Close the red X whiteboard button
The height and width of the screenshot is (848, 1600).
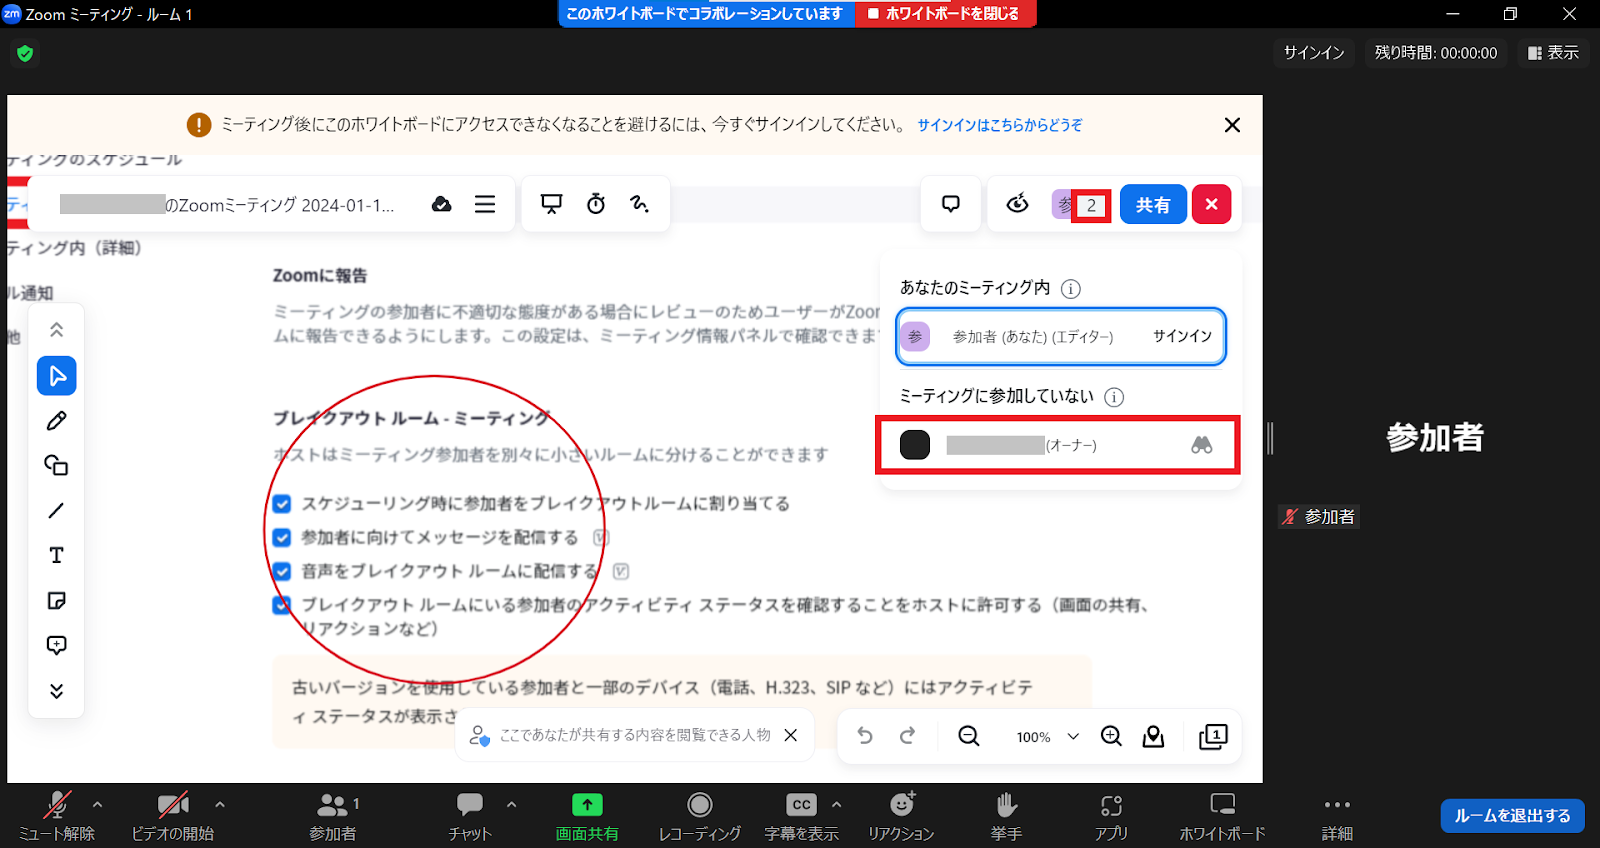(1212, 204)
